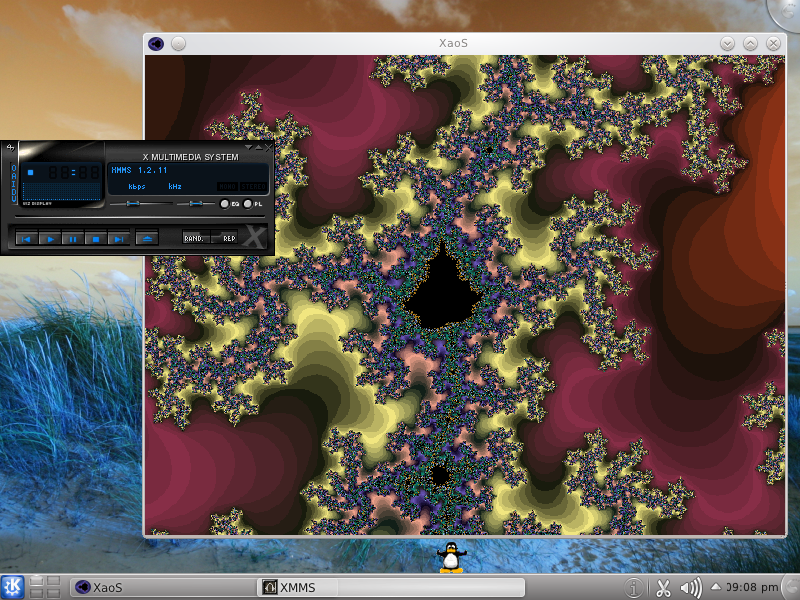Viewport: 800px width, 600px height.
Task: Switch to the XMMS taskbar entry
Action: tap(390, 587)
